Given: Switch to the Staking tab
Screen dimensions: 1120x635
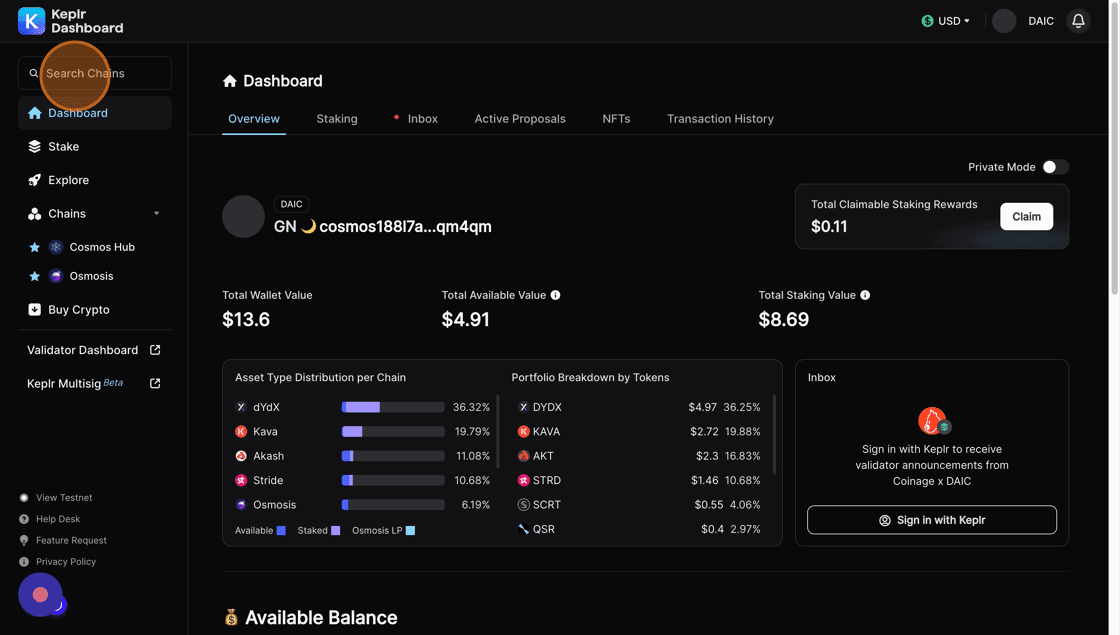Looking at the screenshot, I should tap(337, 119).
